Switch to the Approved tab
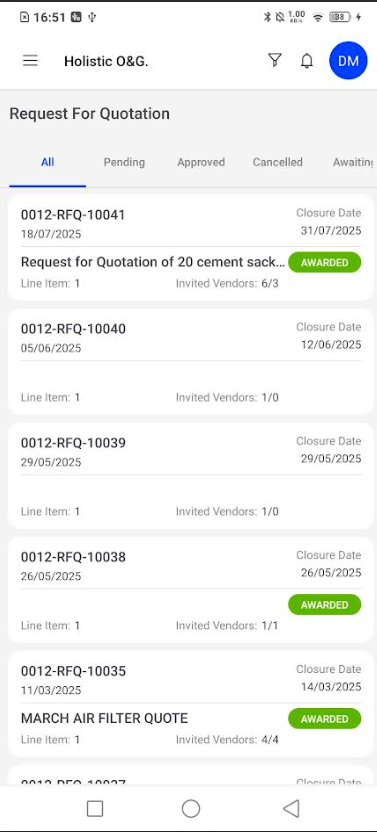 201,162
